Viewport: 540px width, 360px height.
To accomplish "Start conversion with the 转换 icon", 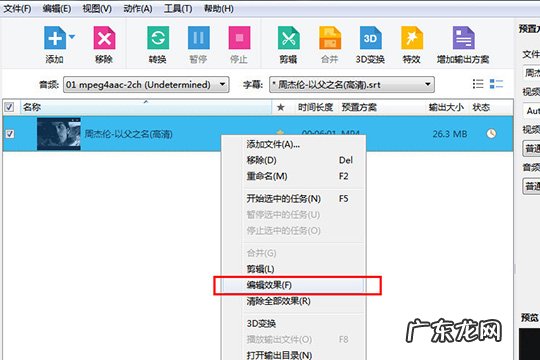I will click(x=158, y=38).
